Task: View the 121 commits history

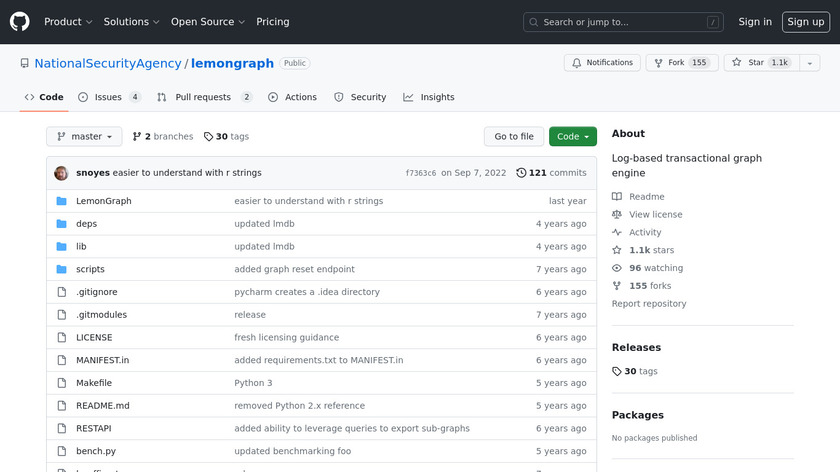Action: click(551, 173)
